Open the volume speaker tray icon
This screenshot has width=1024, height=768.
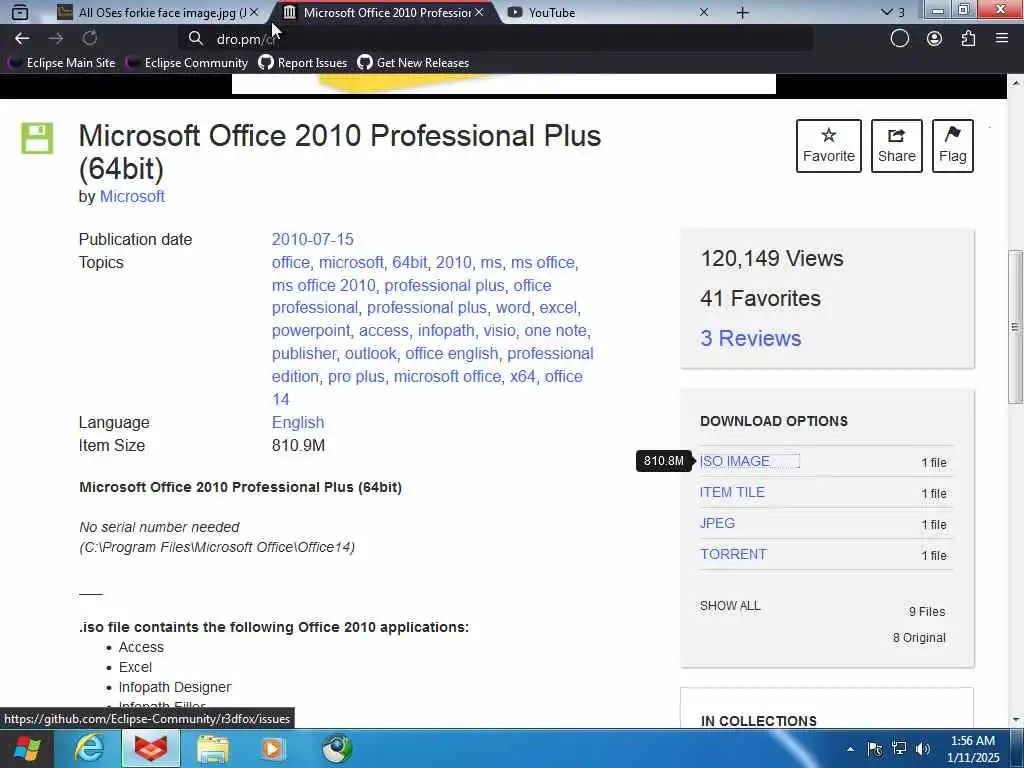click(x=923, y=749)
